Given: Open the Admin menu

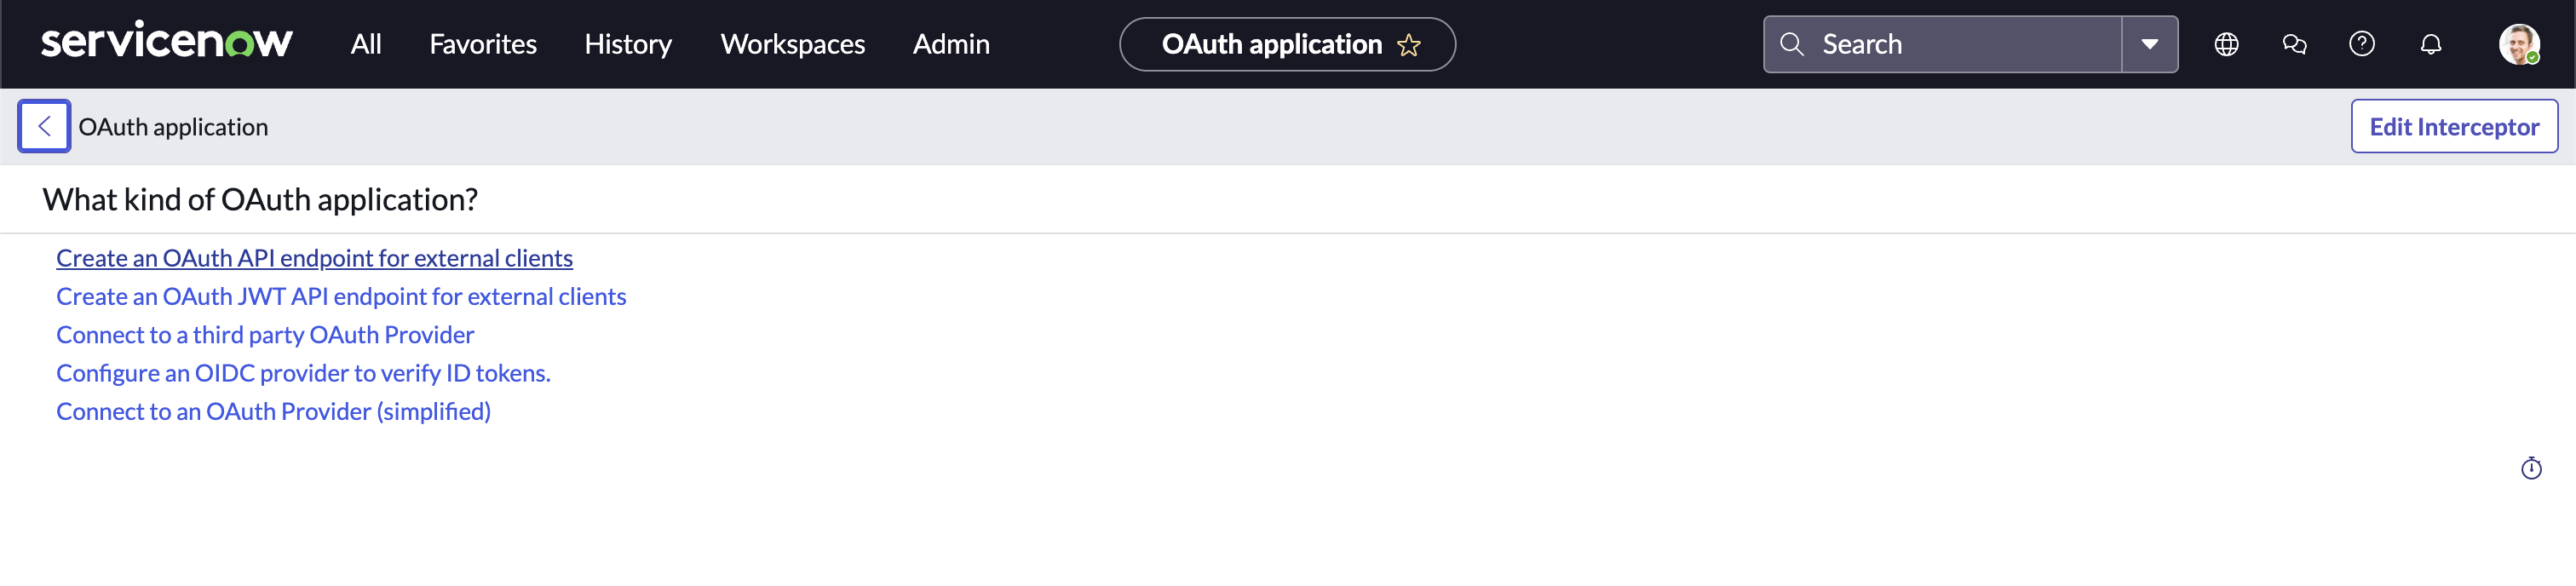Looking at the screenshot, I should coord(951,44).
